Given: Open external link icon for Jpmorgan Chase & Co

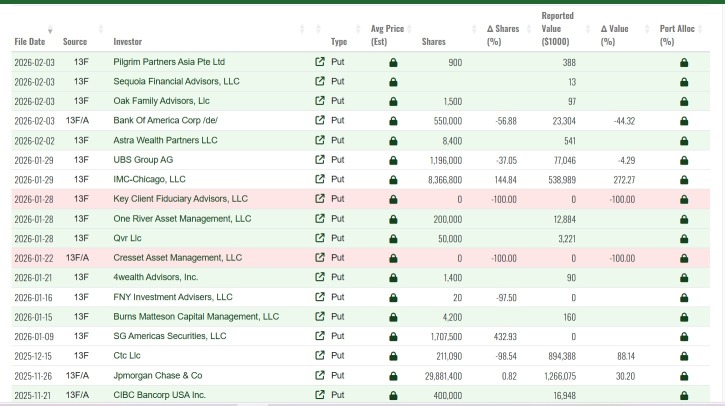Looking at the screenshot, I should tap(319, 375).
